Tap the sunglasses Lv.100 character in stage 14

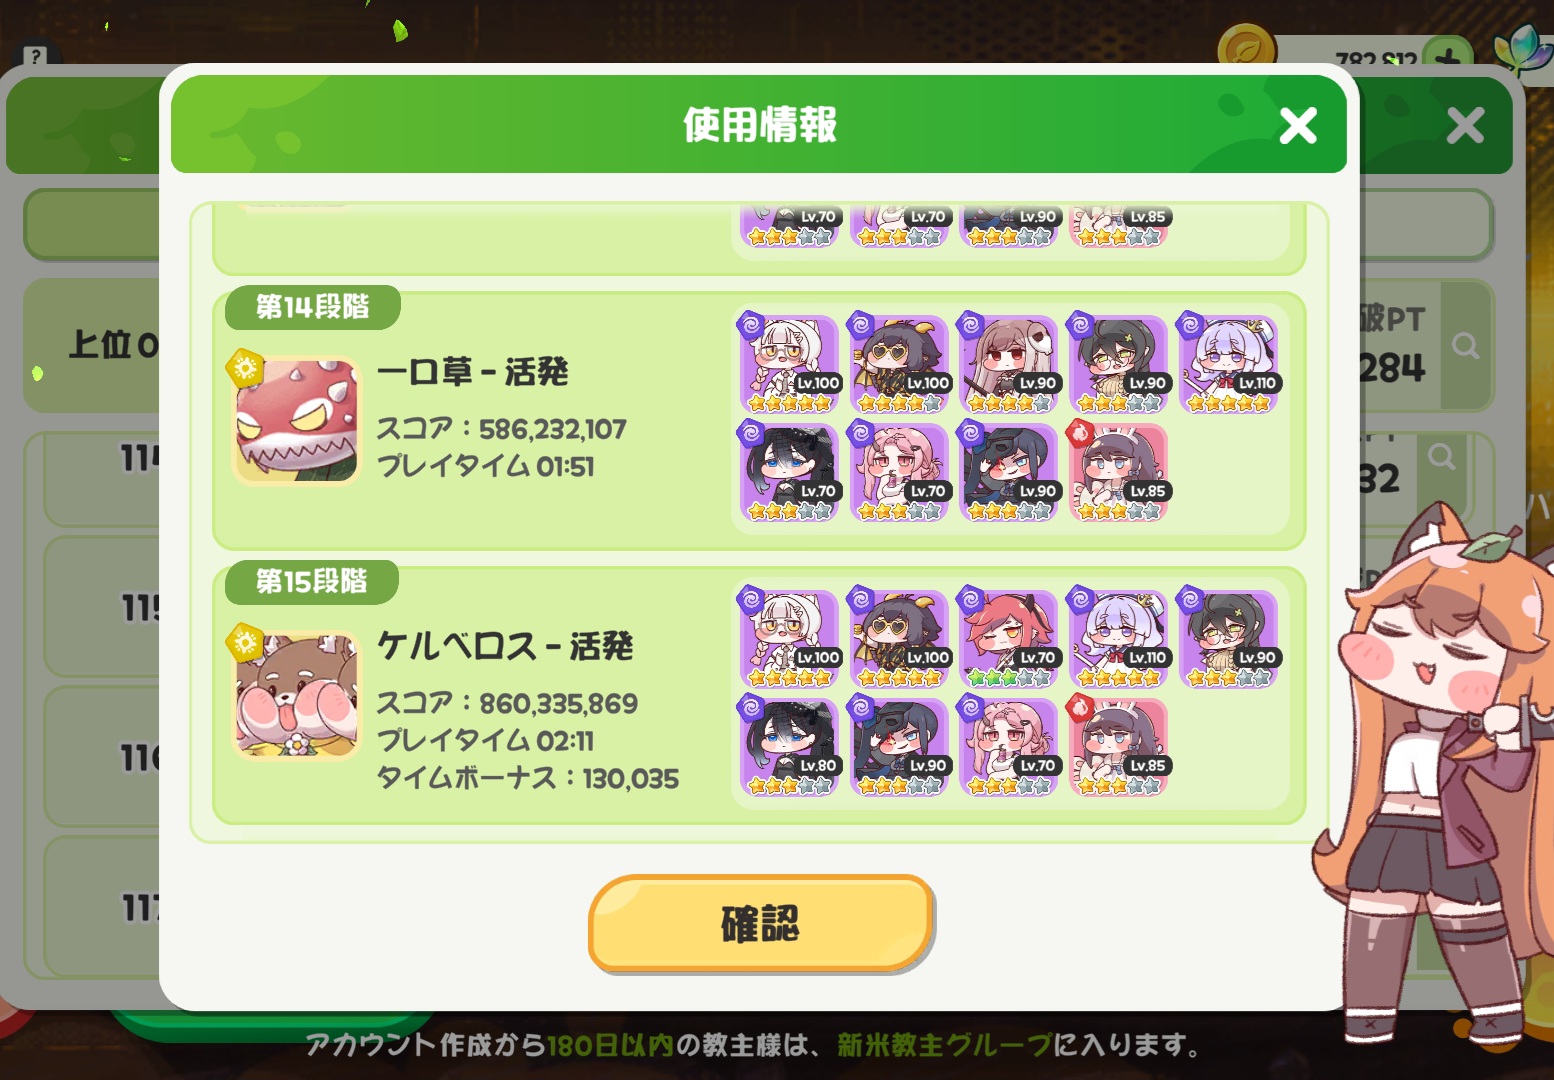pyautogui.click(x=899, y=363)
